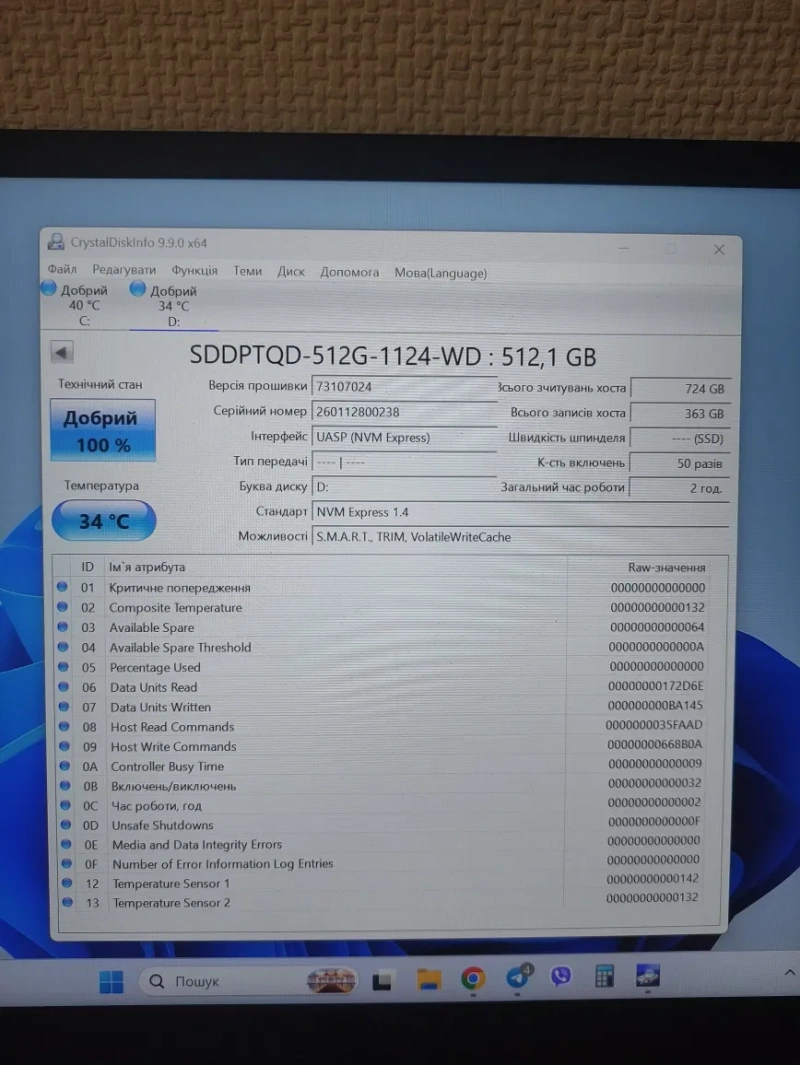Expand the system tray hidden icons chevron

tap(789, 973)
